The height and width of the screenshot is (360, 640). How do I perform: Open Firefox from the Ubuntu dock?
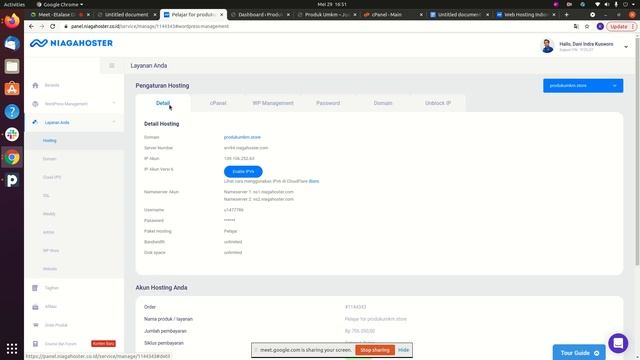tap(12, 20)
